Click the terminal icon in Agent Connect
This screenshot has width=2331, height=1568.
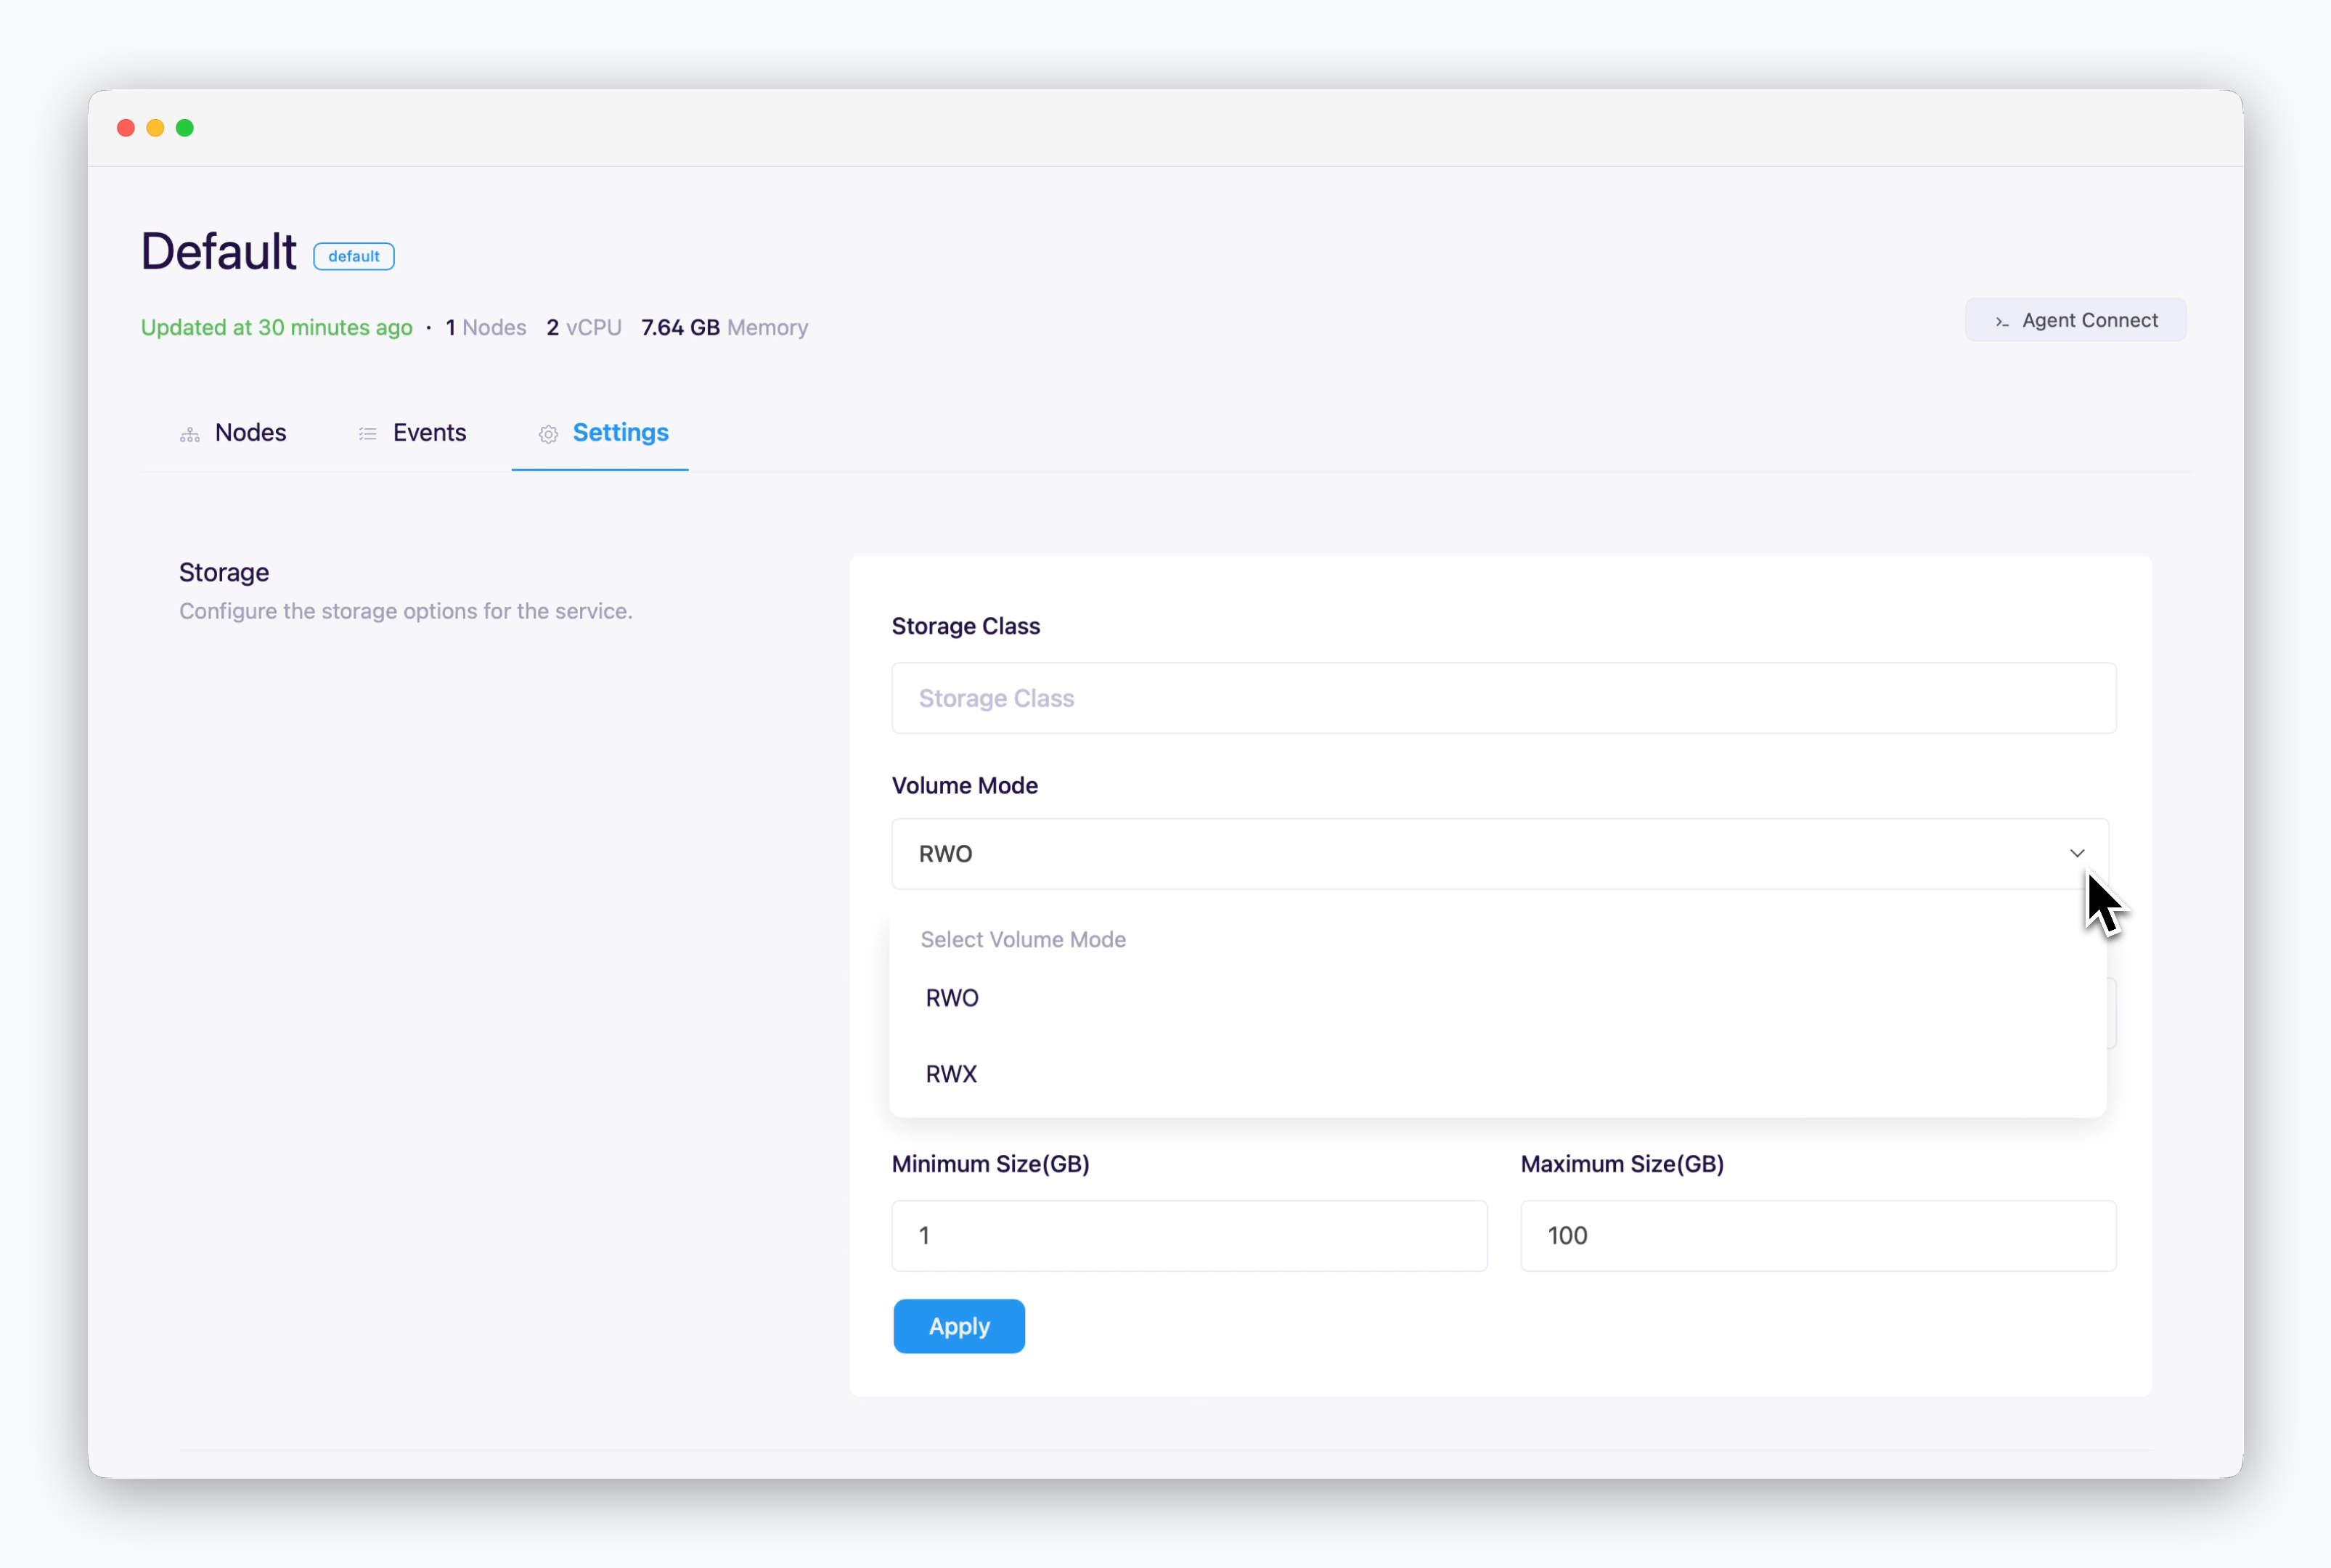(2002, 322)
